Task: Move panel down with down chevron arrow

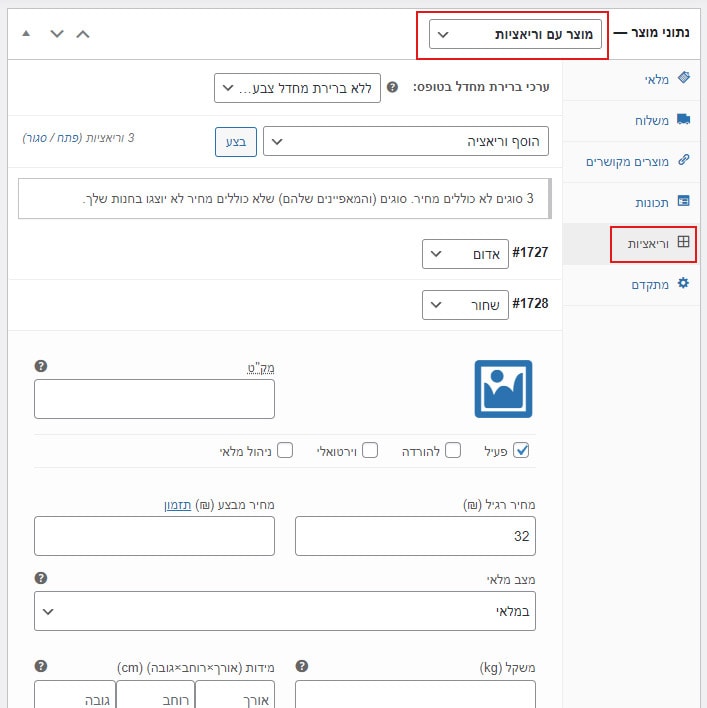Action: point(57,34)
